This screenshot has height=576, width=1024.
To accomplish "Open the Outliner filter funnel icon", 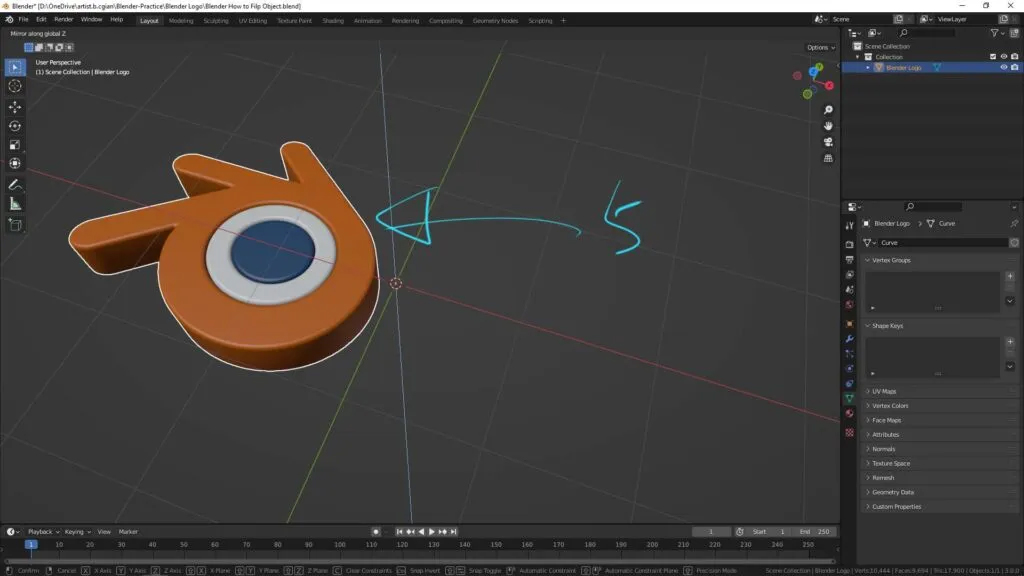I will (x=993, y=33).
